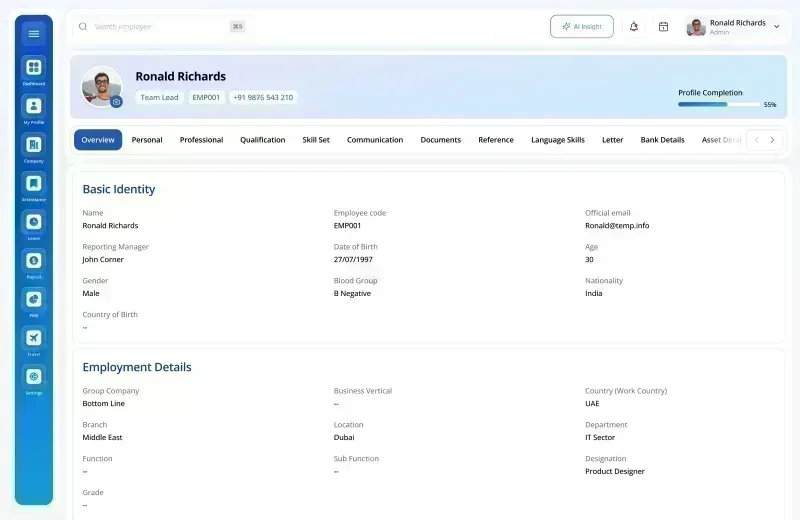Viewport: 800px width, 520px height.
Task: Click the camera icon on profile photo
Action: click(116, 102)
